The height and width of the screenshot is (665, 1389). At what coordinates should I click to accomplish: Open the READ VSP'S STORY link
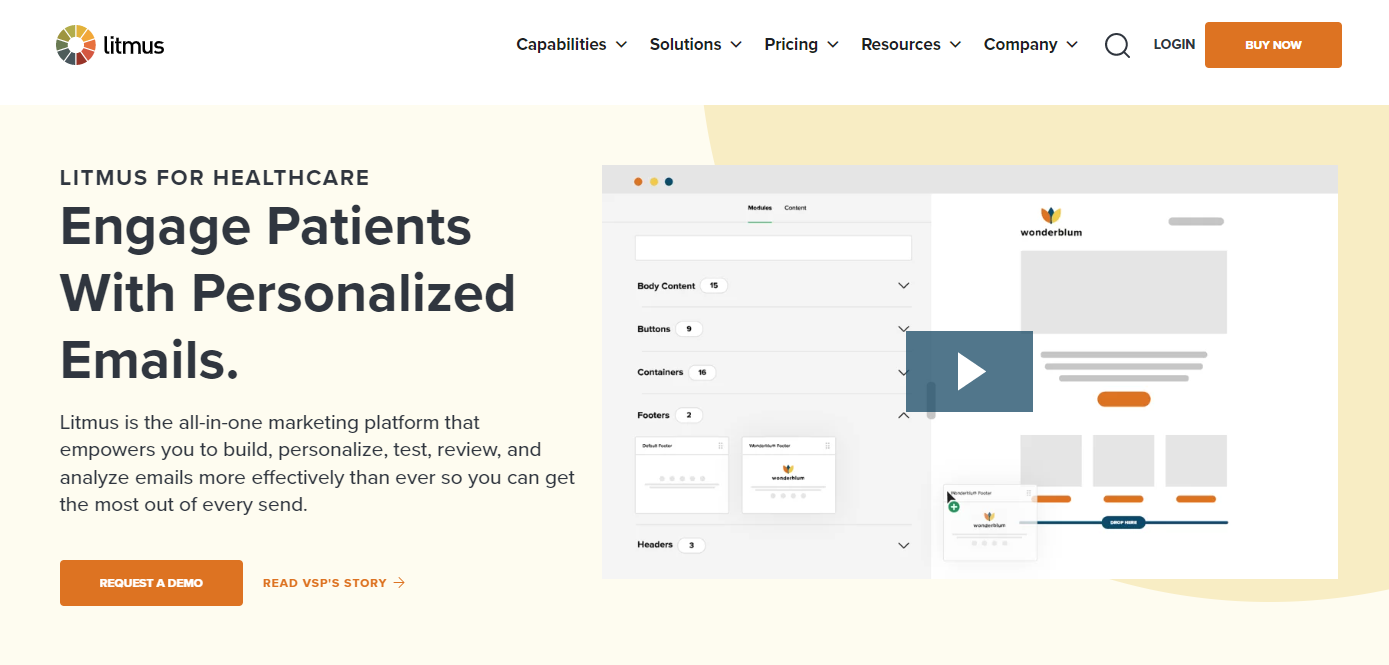[333, 583]
